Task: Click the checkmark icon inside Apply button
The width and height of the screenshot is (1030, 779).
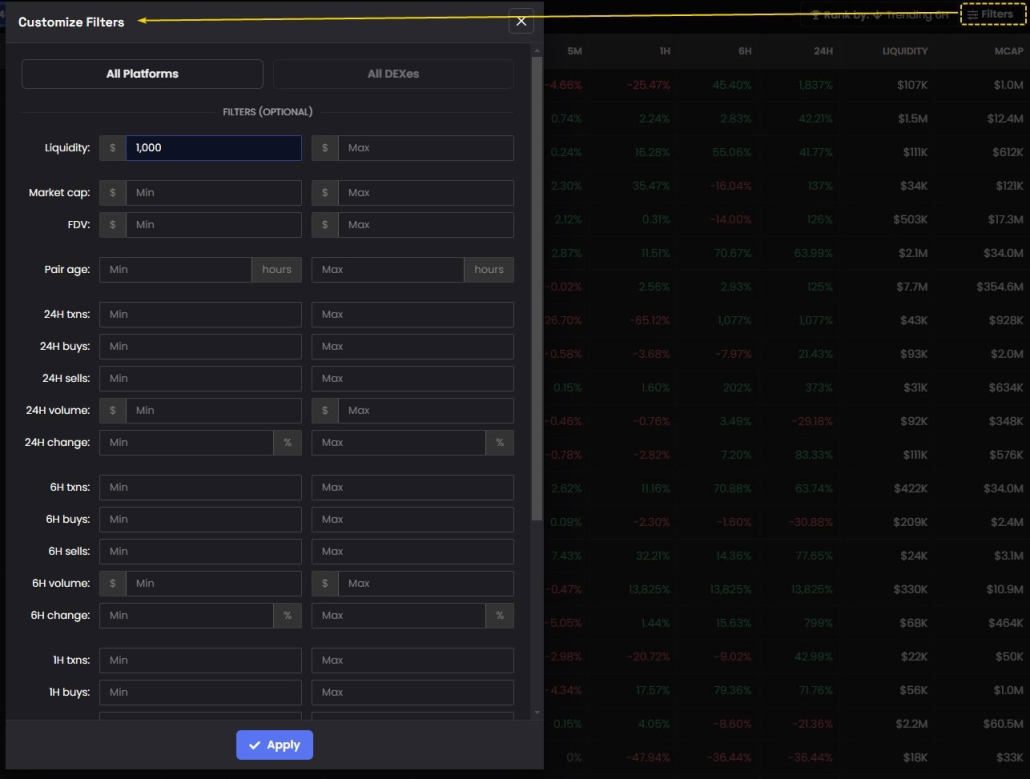Action: pyautogui.click(x=252, y=744)
